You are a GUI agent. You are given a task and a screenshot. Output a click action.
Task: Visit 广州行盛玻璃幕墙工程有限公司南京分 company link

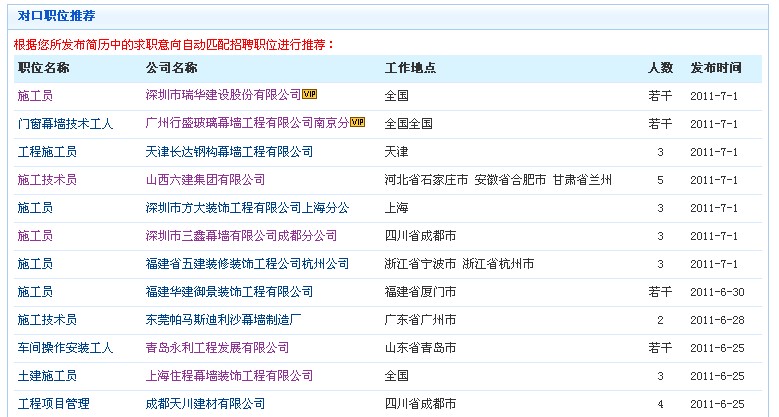coord(247,124)
